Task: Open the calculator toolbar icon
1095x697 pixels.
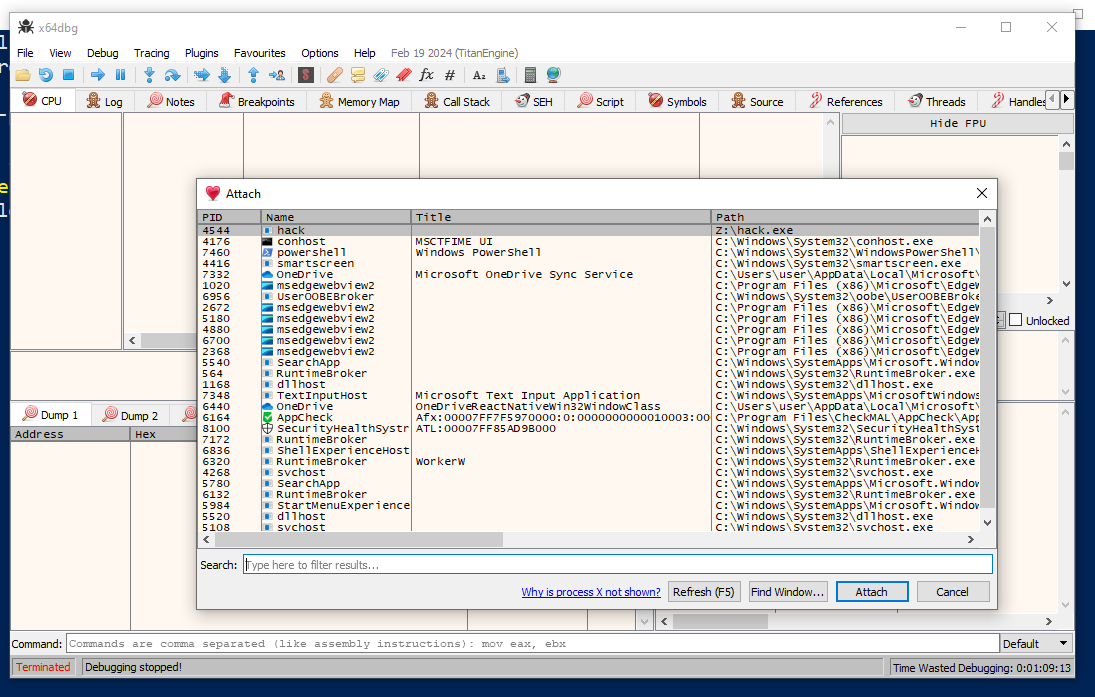Action: [x=530, y=75]
